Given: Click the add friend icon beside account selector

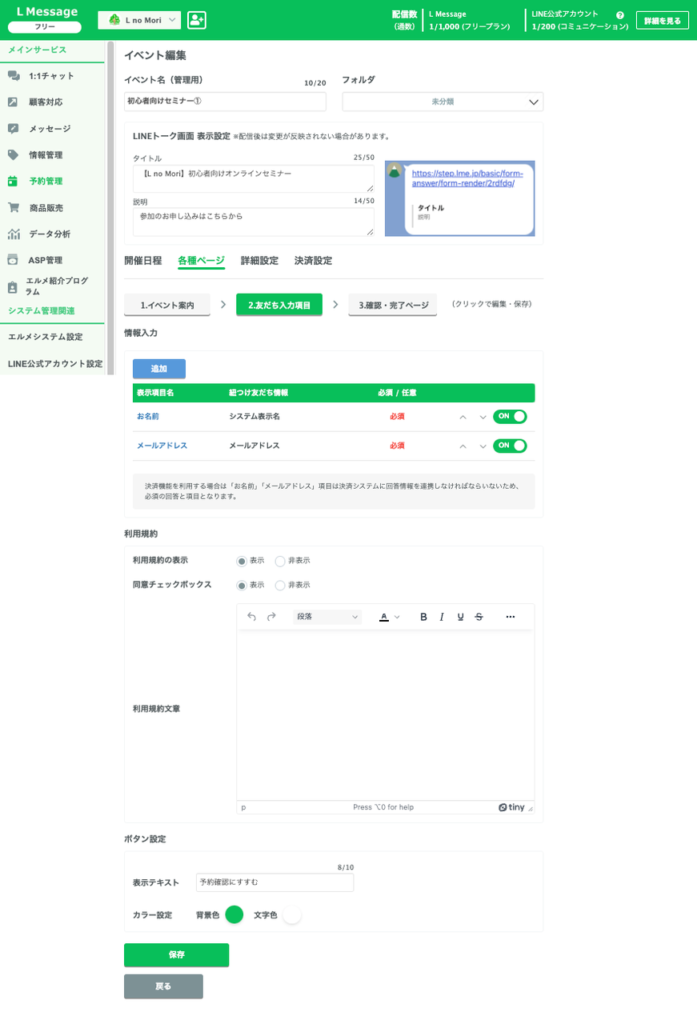Looking at the screenshot, I should click(196, 20).
